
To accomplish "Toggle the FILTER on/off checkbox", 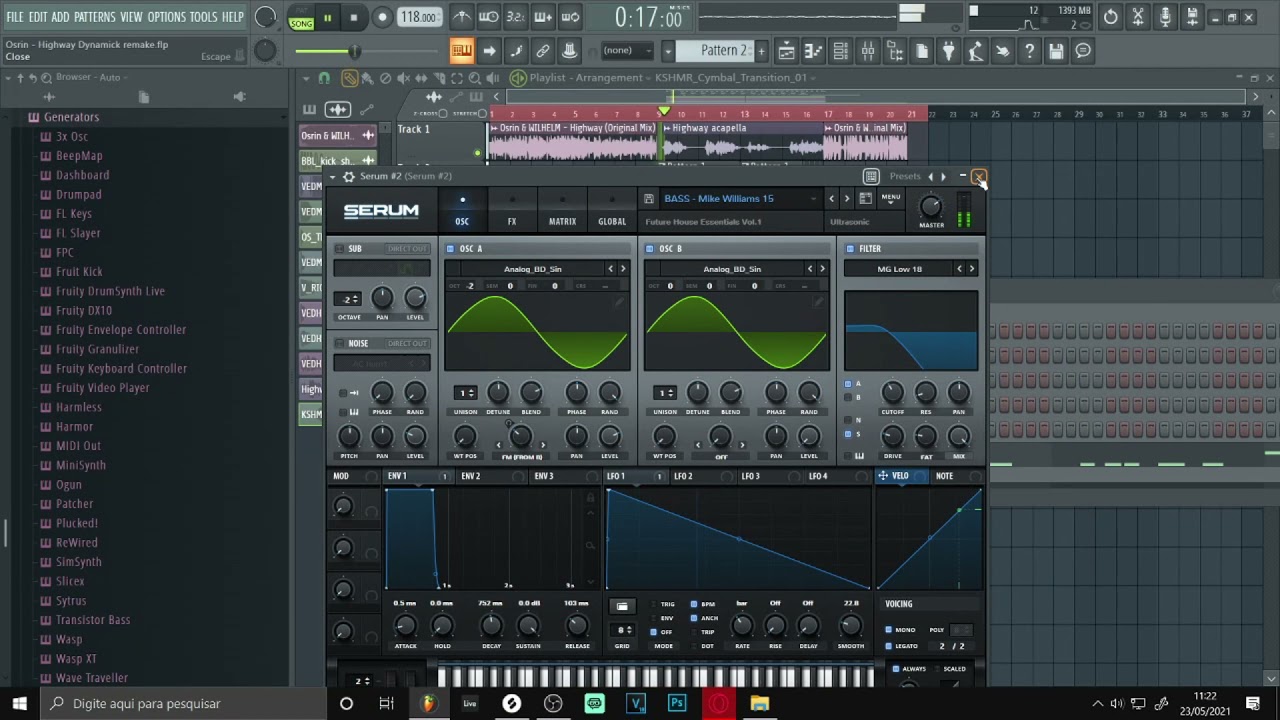I will [x=850, y=248].
